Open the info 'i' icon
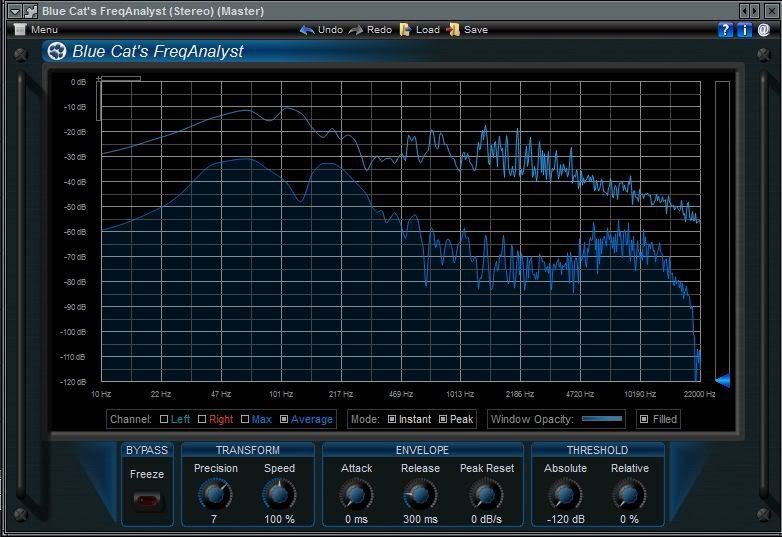This screenshot has height=537, width=782. coord(744,30)
